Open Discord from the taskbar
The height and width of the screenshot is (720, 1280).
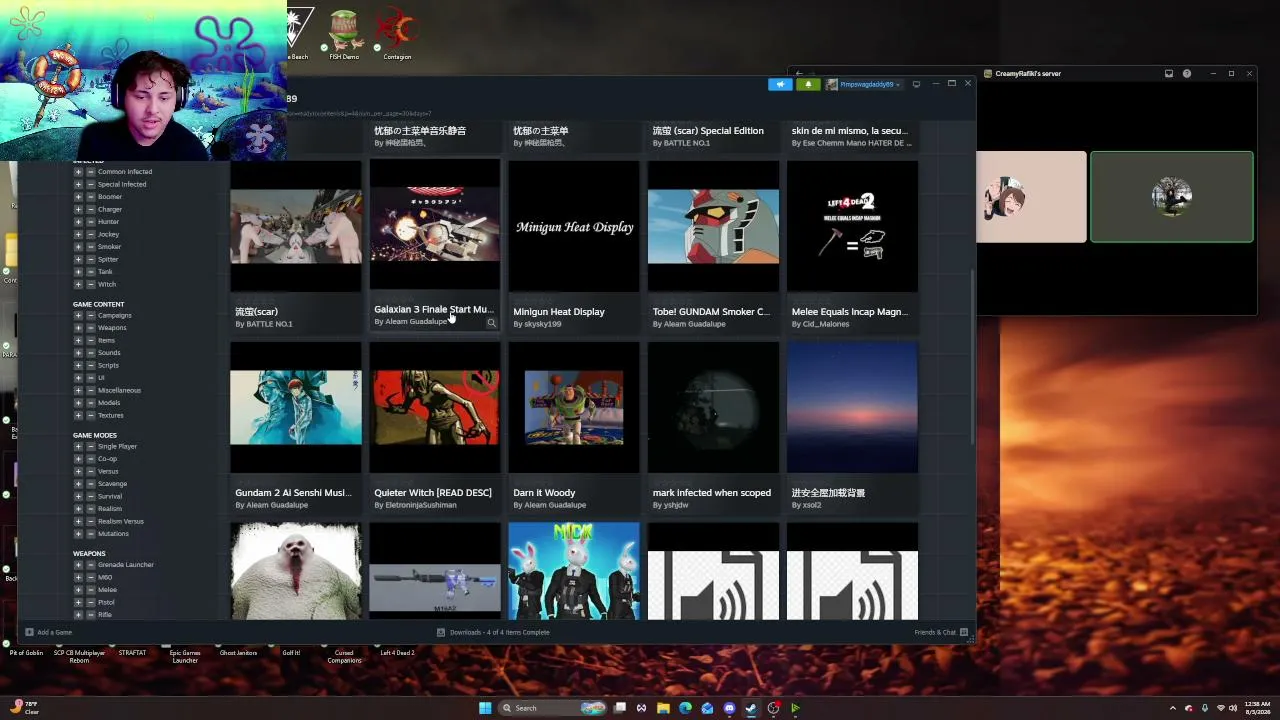[x=729, y=708]
